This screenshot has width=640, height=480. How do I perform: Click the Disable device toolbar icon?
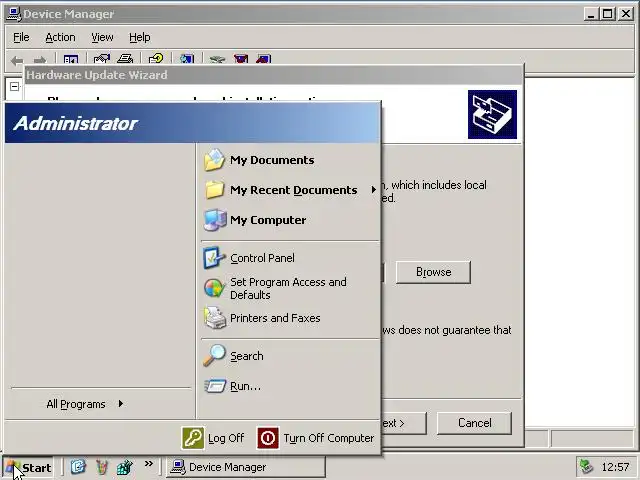[x=264, y=59]
